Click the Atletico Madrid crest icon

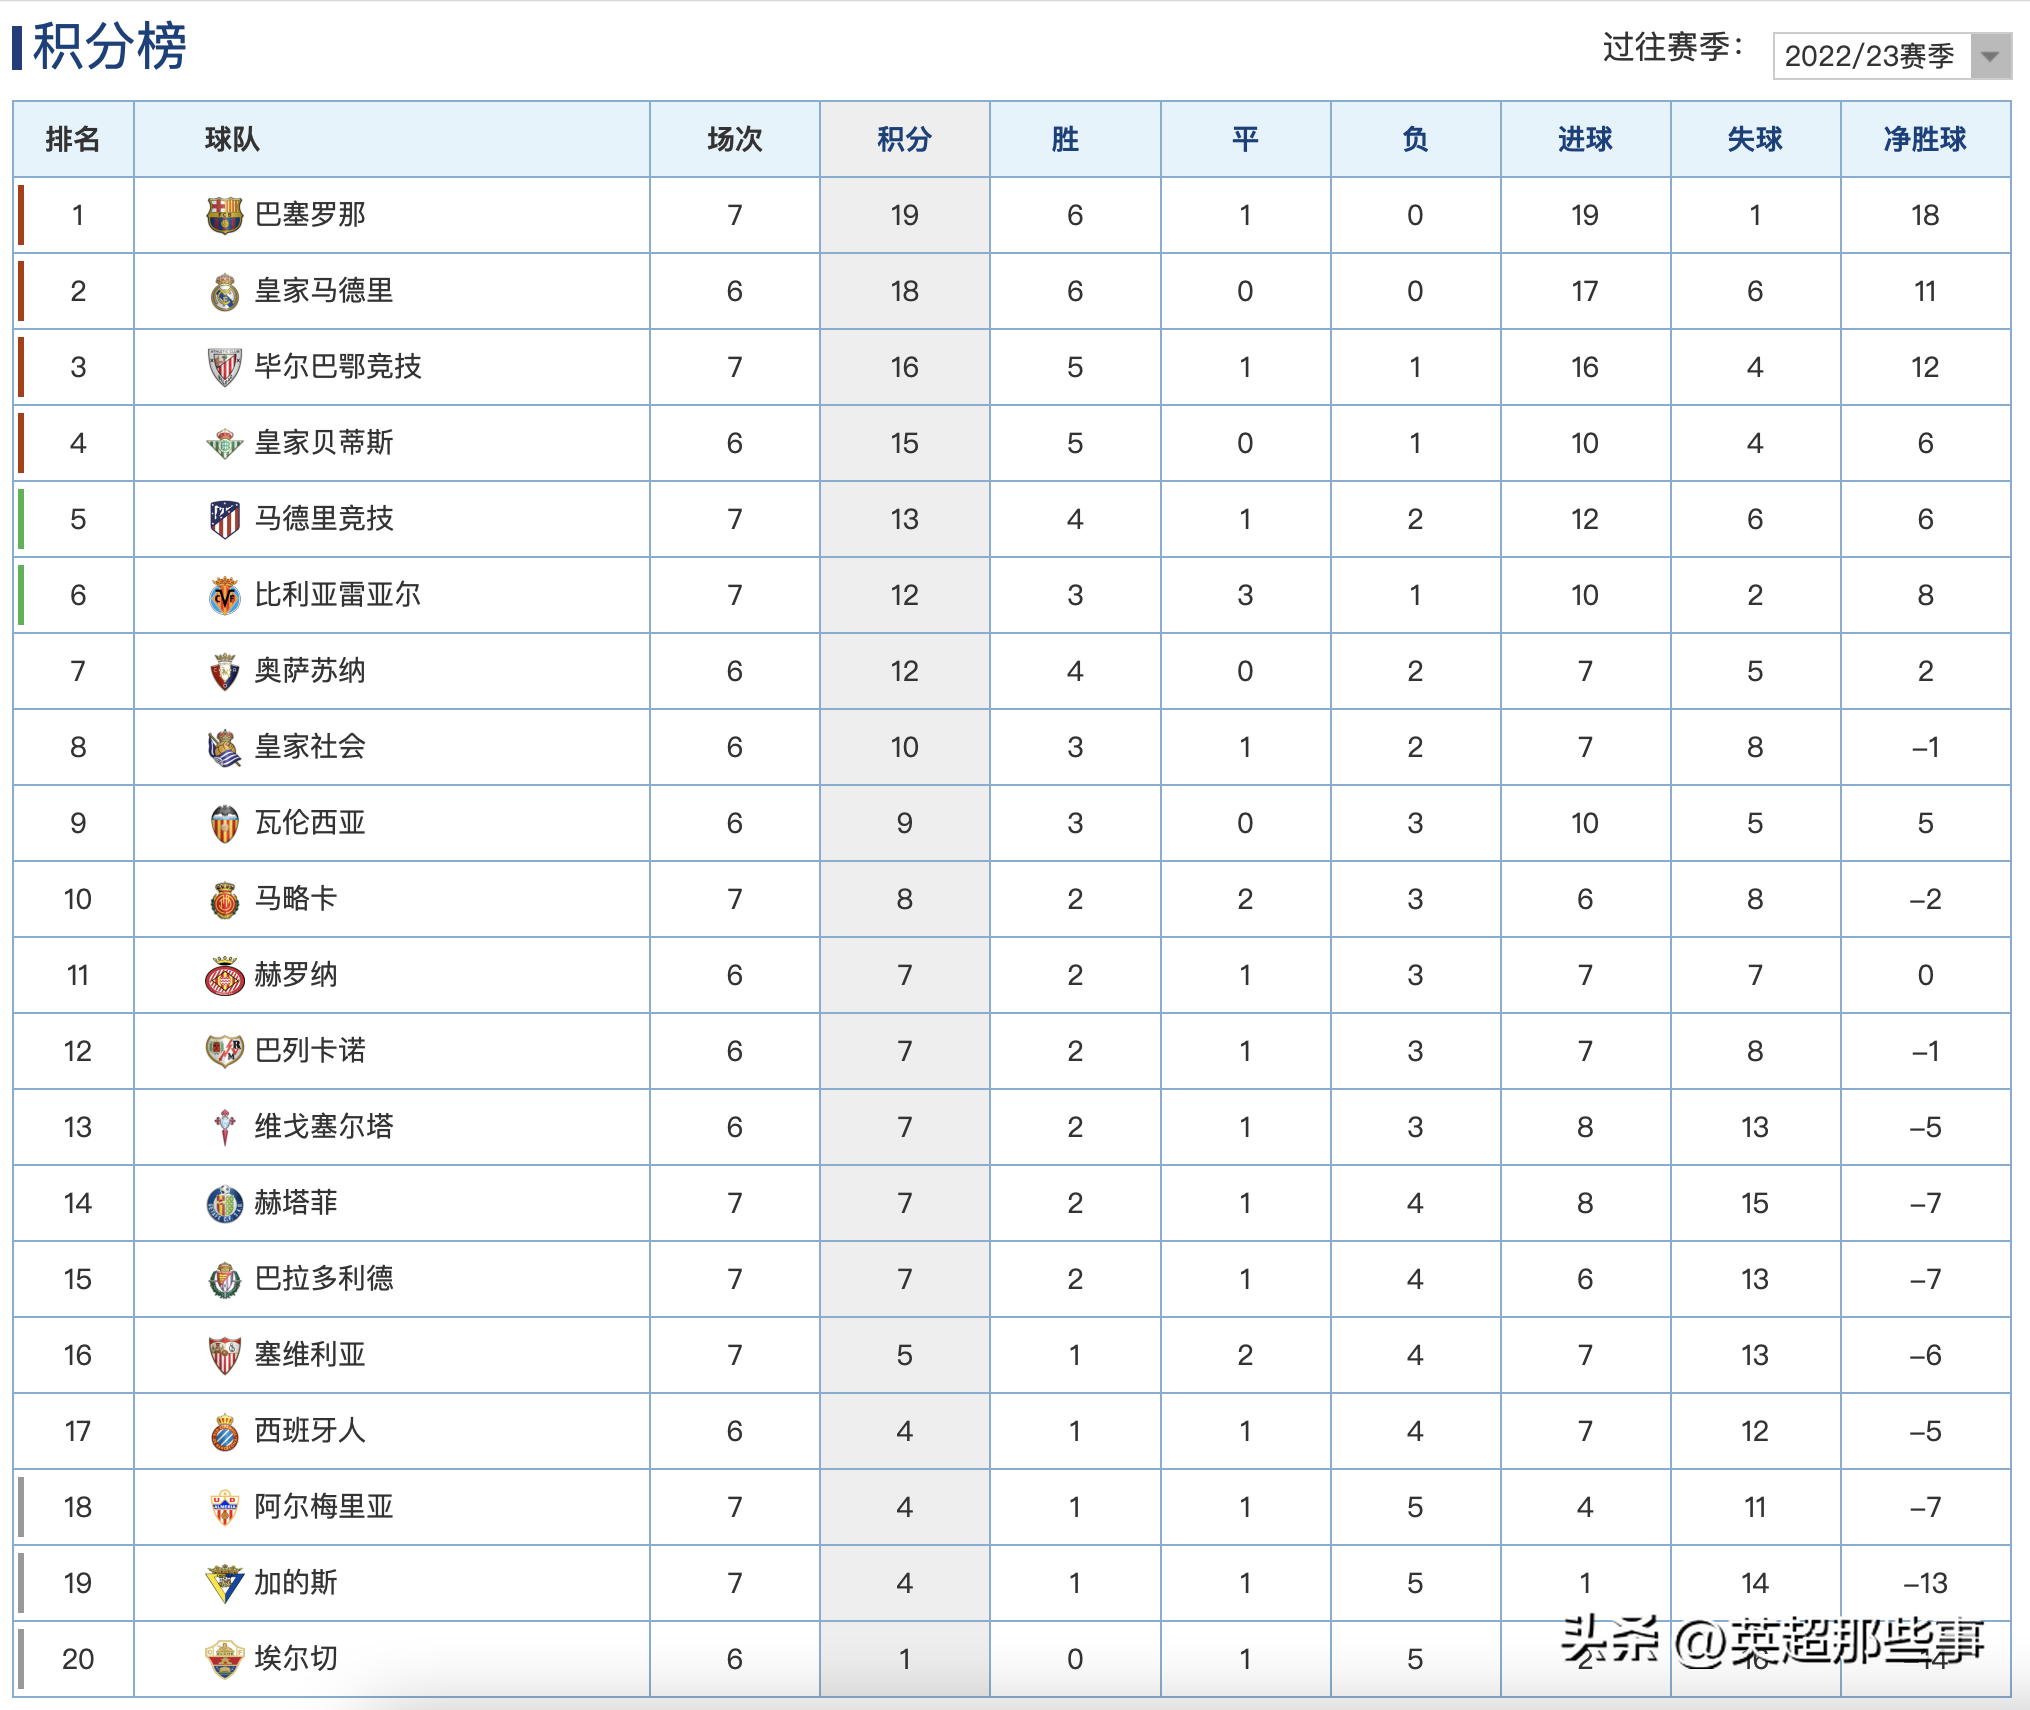pyautogui.click(x=225, y=519)
